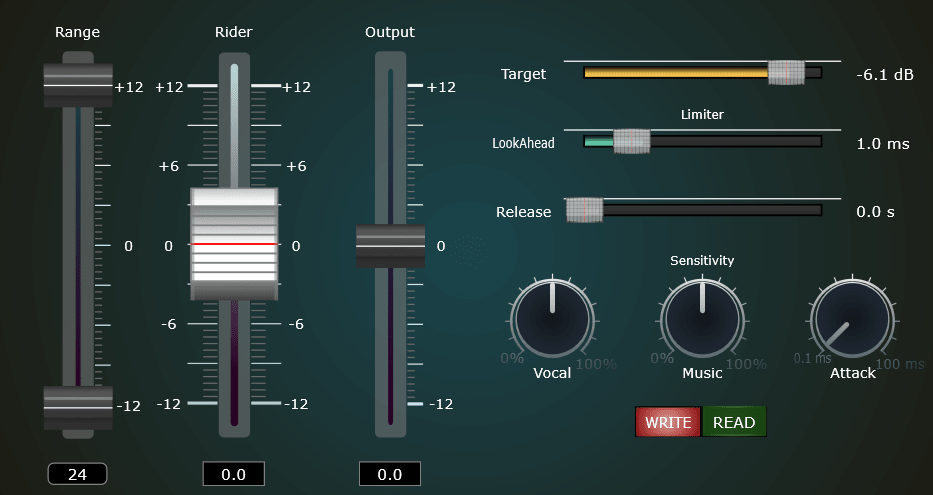Click the Music sensitivity knob
Viewport: 933px width, 495px height.
coord(702,318)
